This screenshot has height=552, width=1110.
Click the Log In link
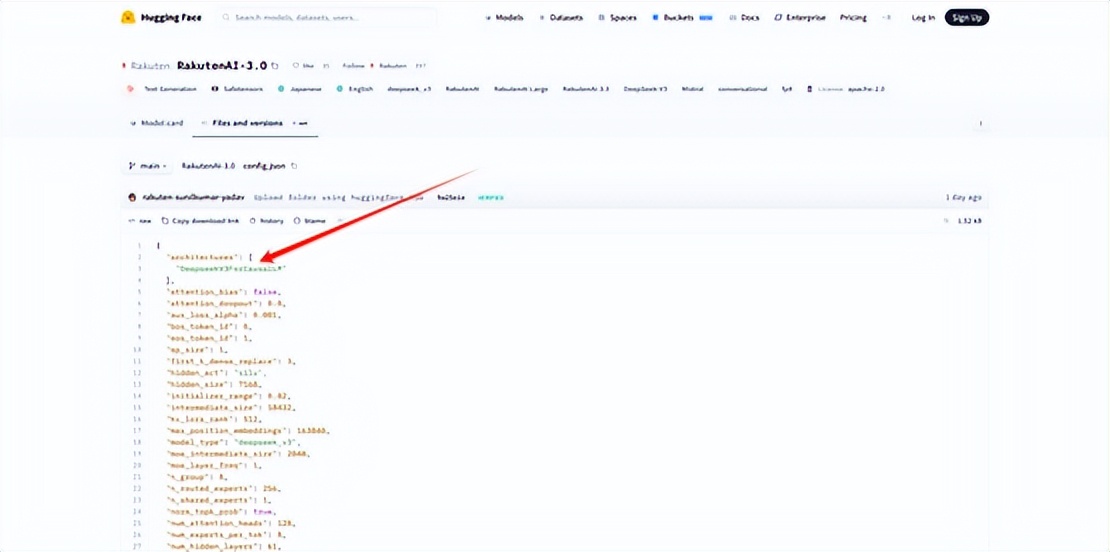click(923, 18)
